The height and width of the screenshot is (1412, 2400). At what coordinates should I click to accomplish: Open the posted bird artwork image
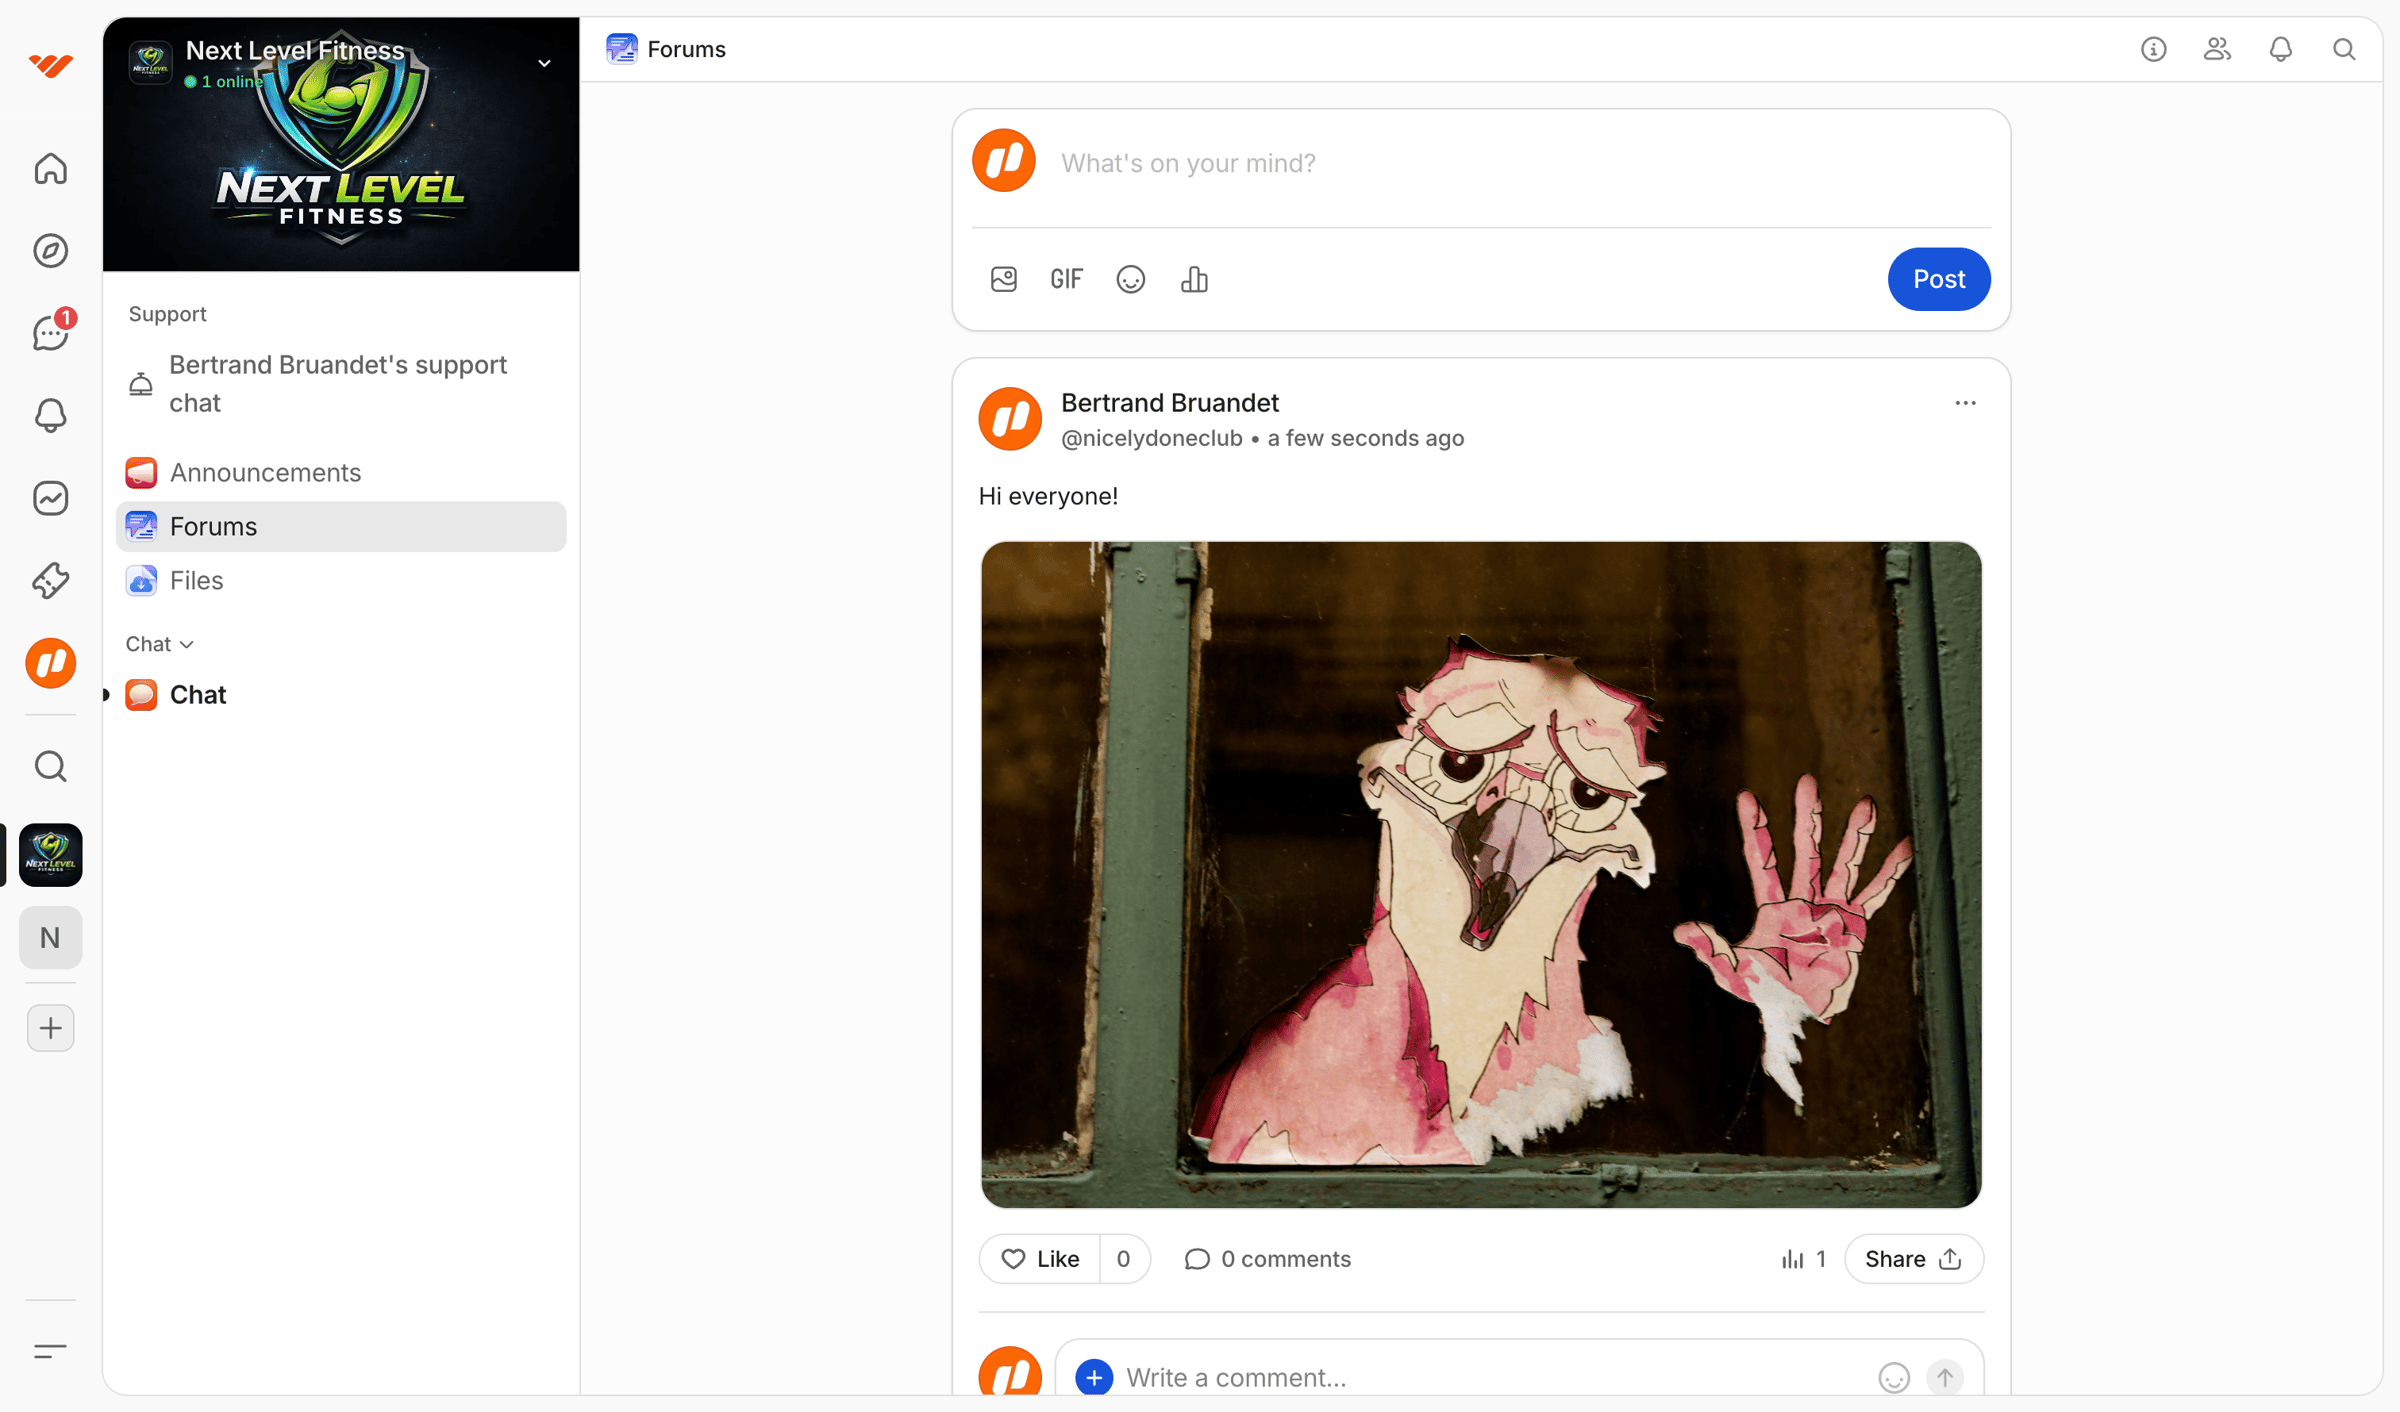point(1481,875)
